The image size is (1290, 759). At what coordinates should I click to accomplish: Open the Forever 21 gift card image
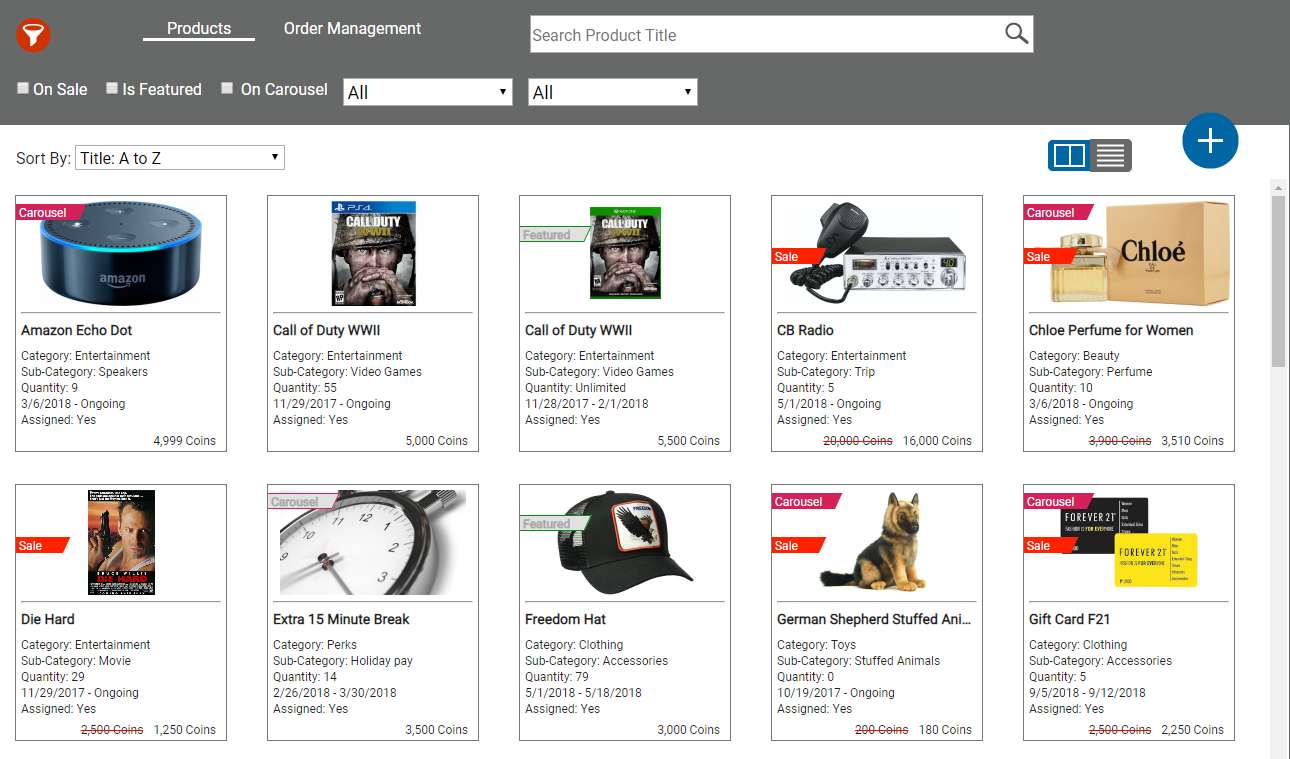pyautogui.click(x=1128, y=542)
